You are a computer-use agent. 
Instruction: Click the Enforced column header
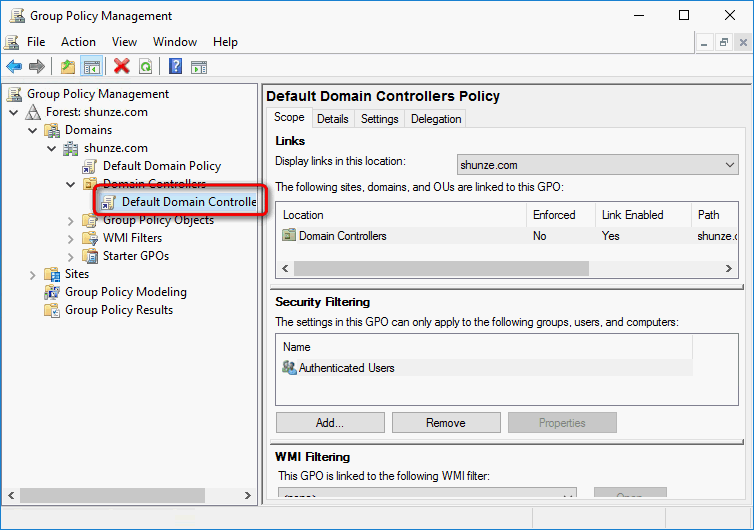561,215
